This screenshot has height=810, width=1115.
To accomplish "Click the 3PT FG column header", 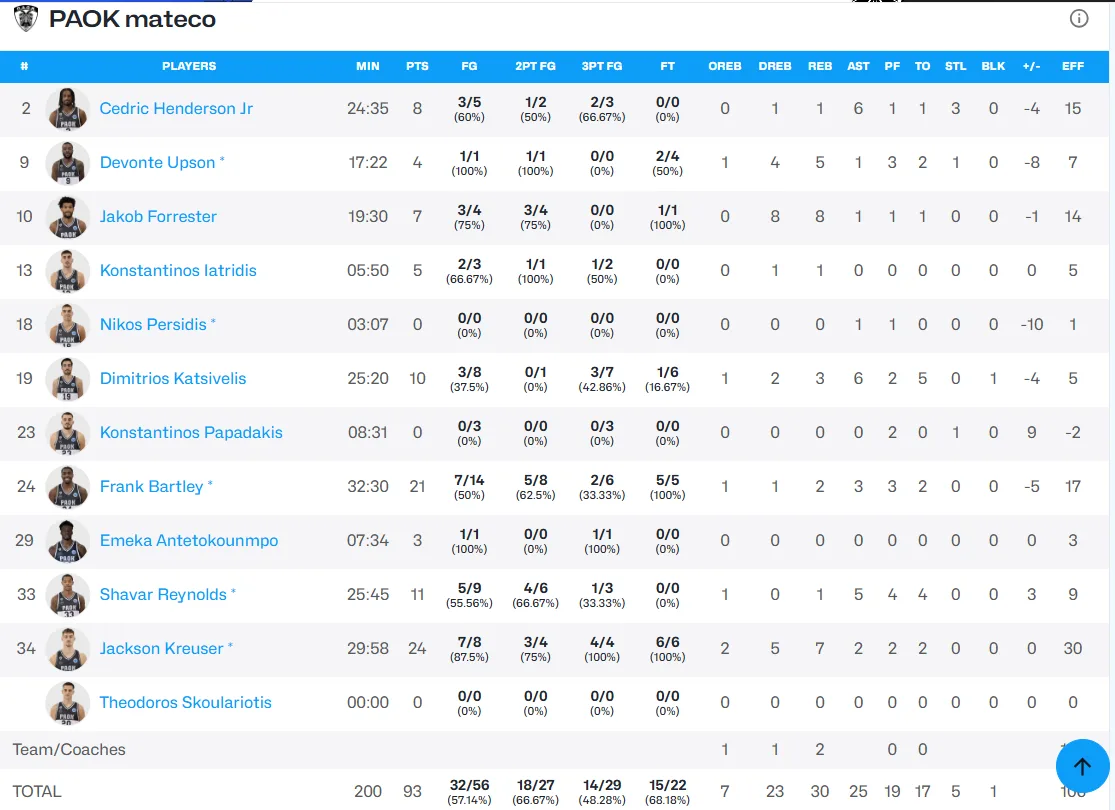I will click(602, 66).
